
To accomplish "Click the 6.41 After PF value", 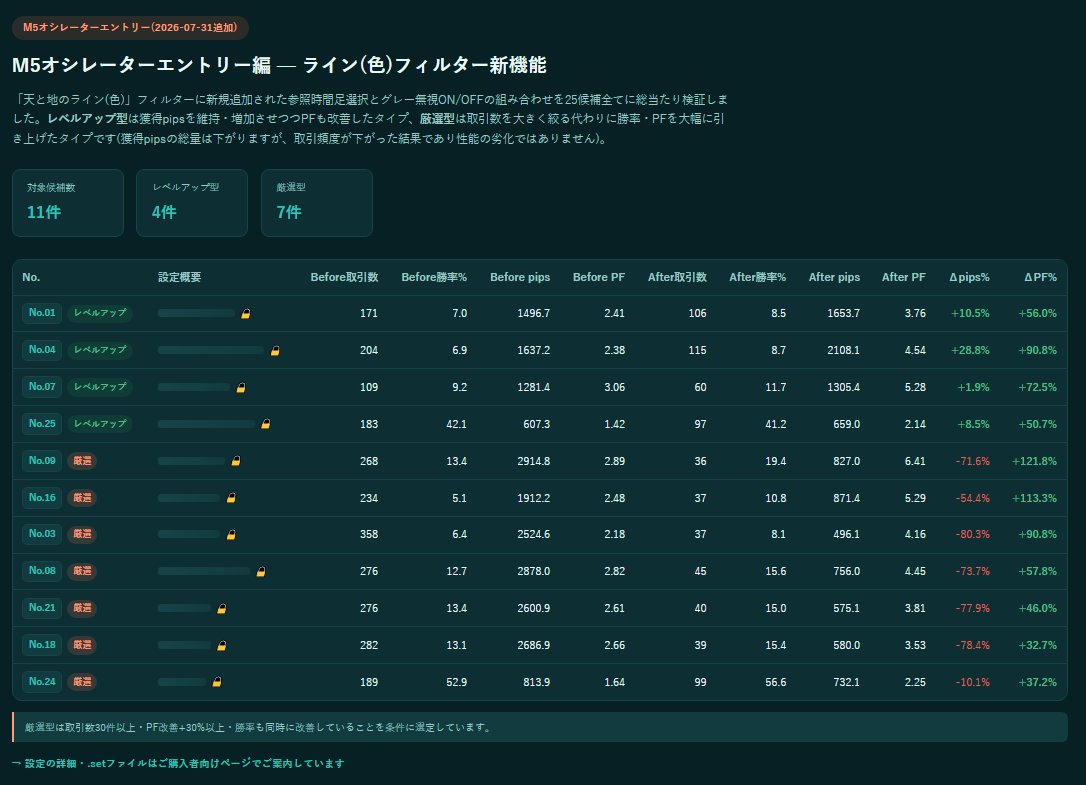I will (x=915, y=461).
